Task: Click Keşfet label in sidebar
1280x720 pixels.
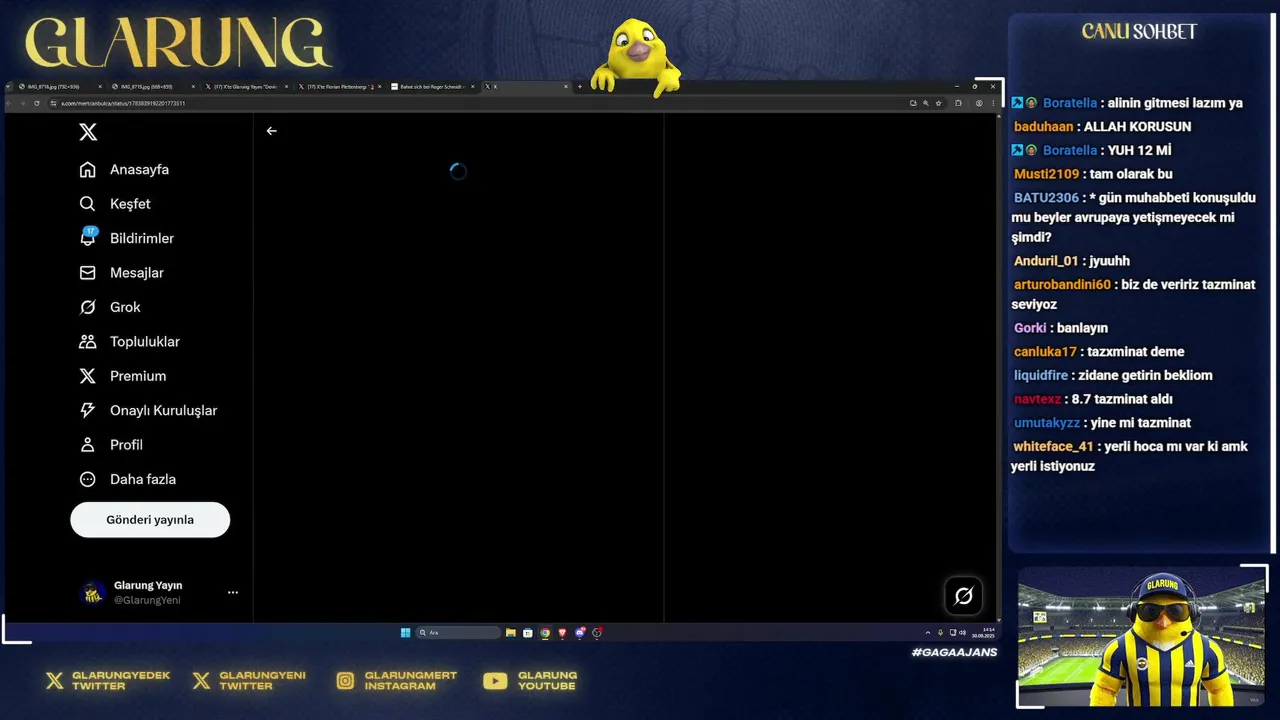Action: click(x=130, y=204)
